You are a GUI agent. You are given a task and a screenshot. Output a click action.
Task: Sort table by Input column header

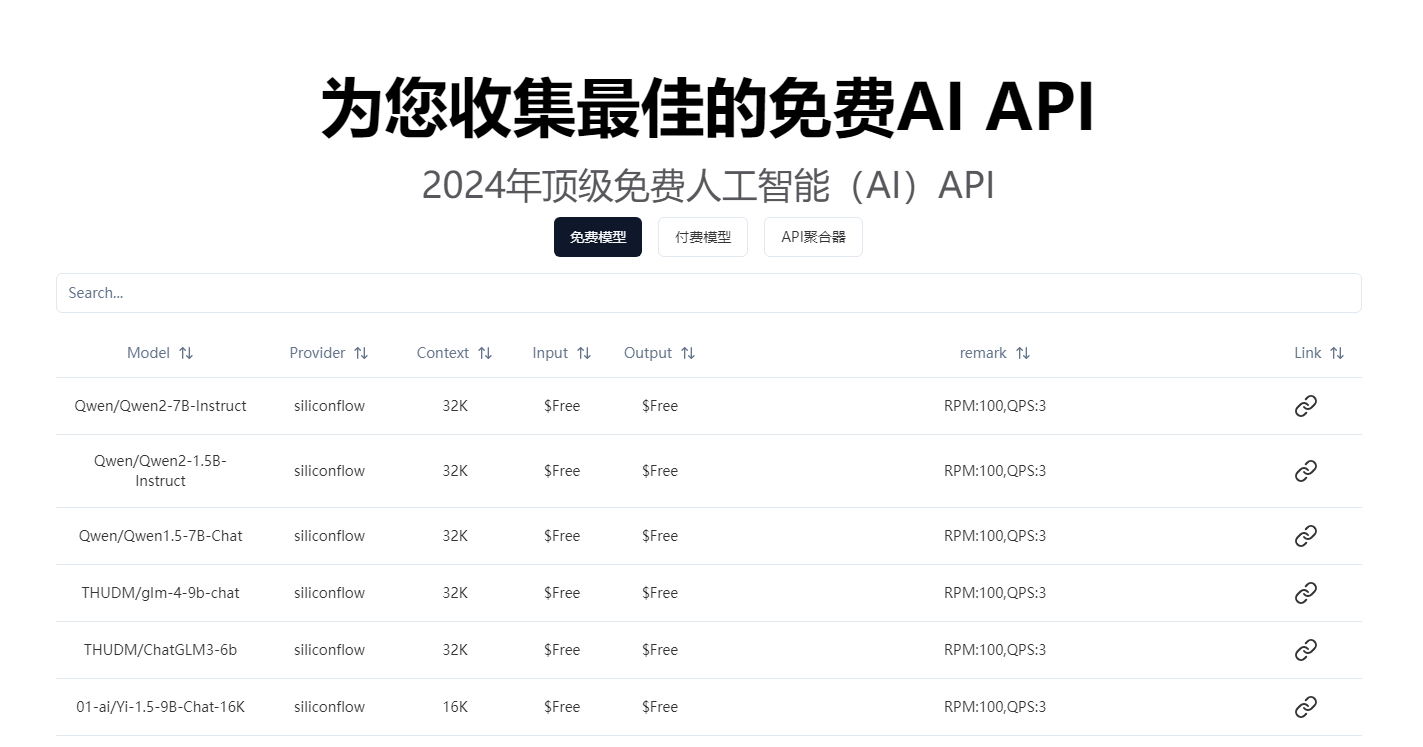[562, 353]
